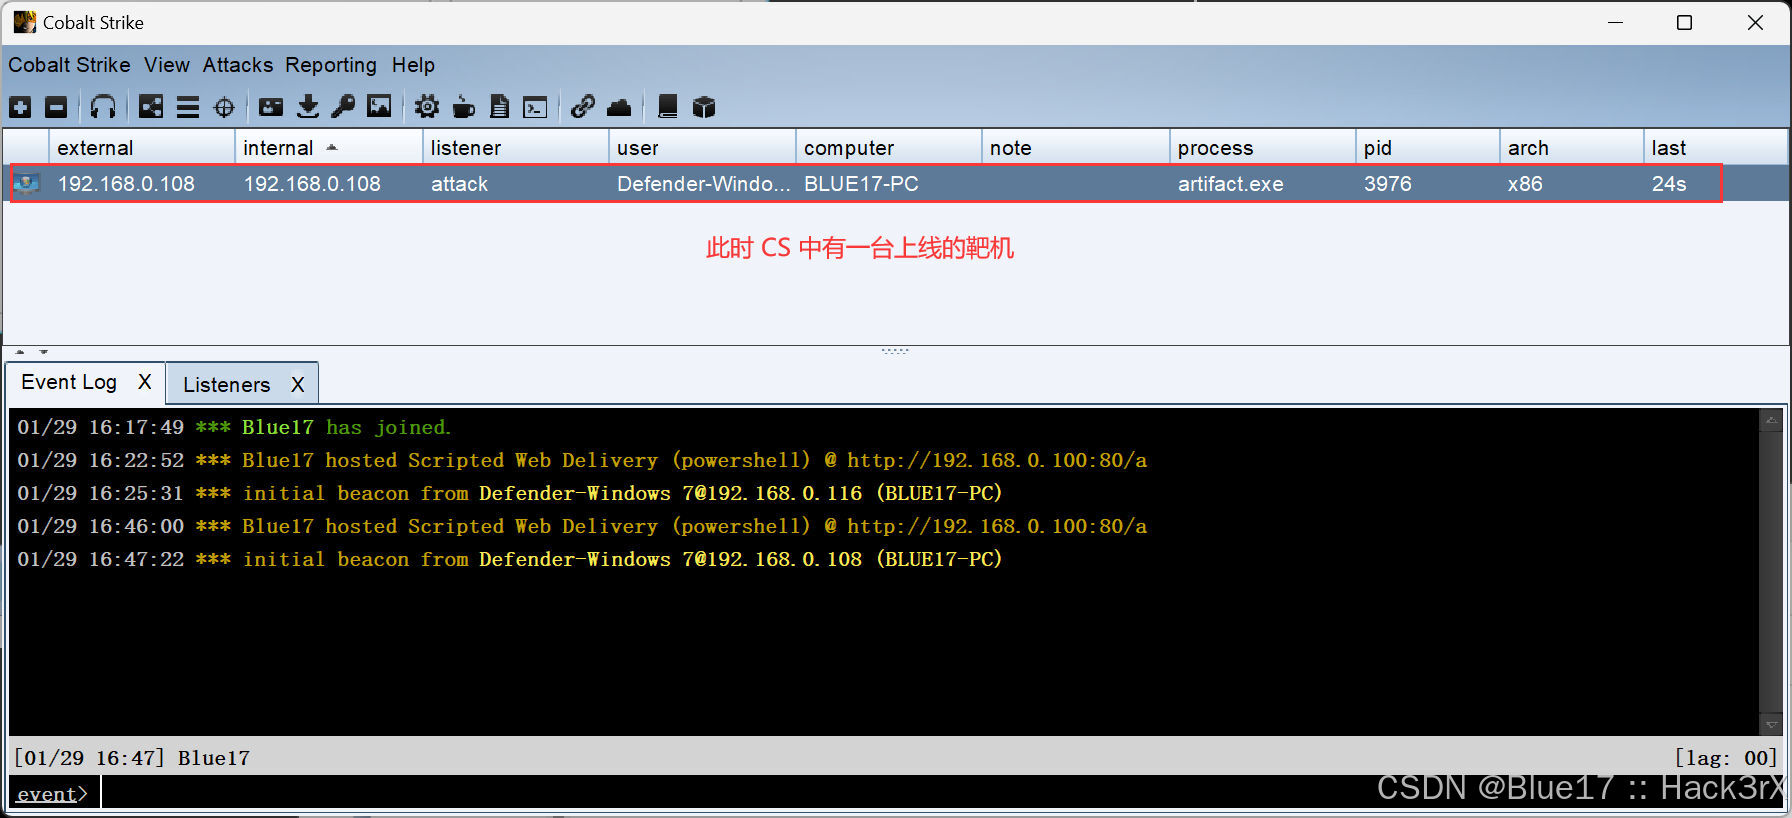Open the credentials ID card icon
Screen dimensions: 1792x818
tap(271, 107)
